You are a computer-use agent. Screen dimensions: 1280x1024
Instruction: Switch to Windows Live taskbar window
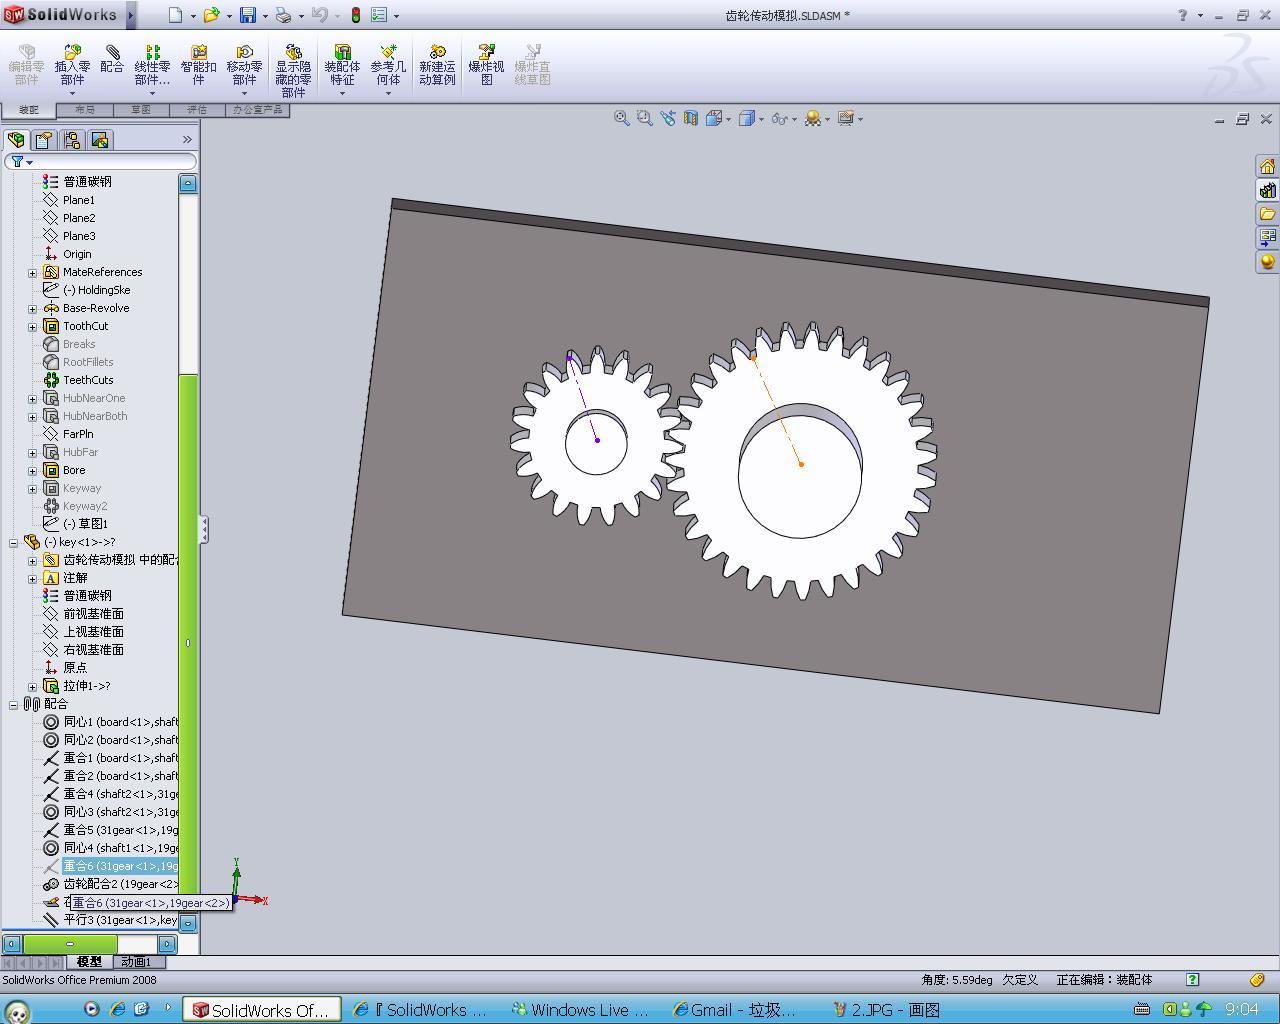[579, 1010]
